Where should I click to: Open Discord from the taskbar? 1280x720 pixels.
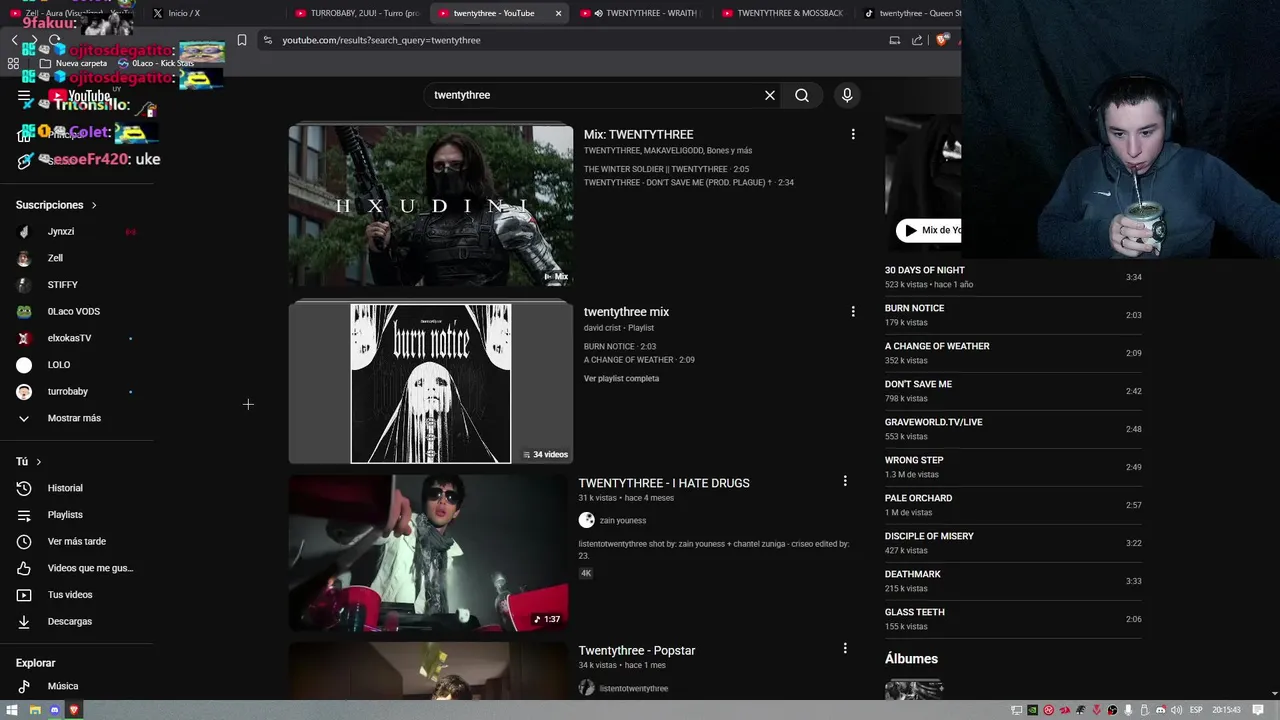[x=54, y=710]
